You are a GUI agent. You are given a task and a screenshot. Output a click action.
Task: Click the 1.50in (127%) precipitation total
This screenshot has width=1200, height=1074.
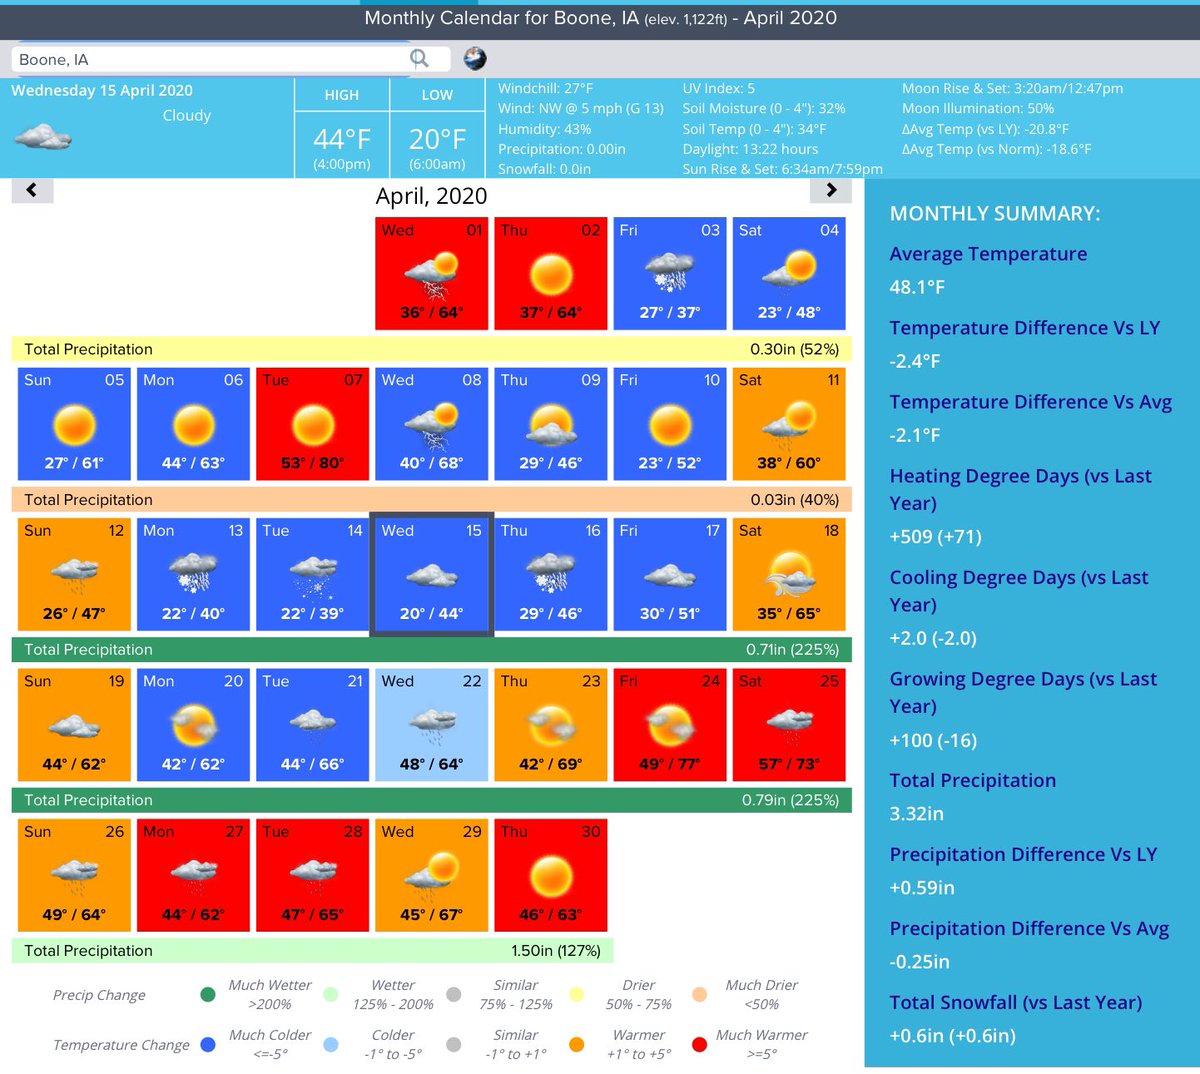[x=556, y=950]
